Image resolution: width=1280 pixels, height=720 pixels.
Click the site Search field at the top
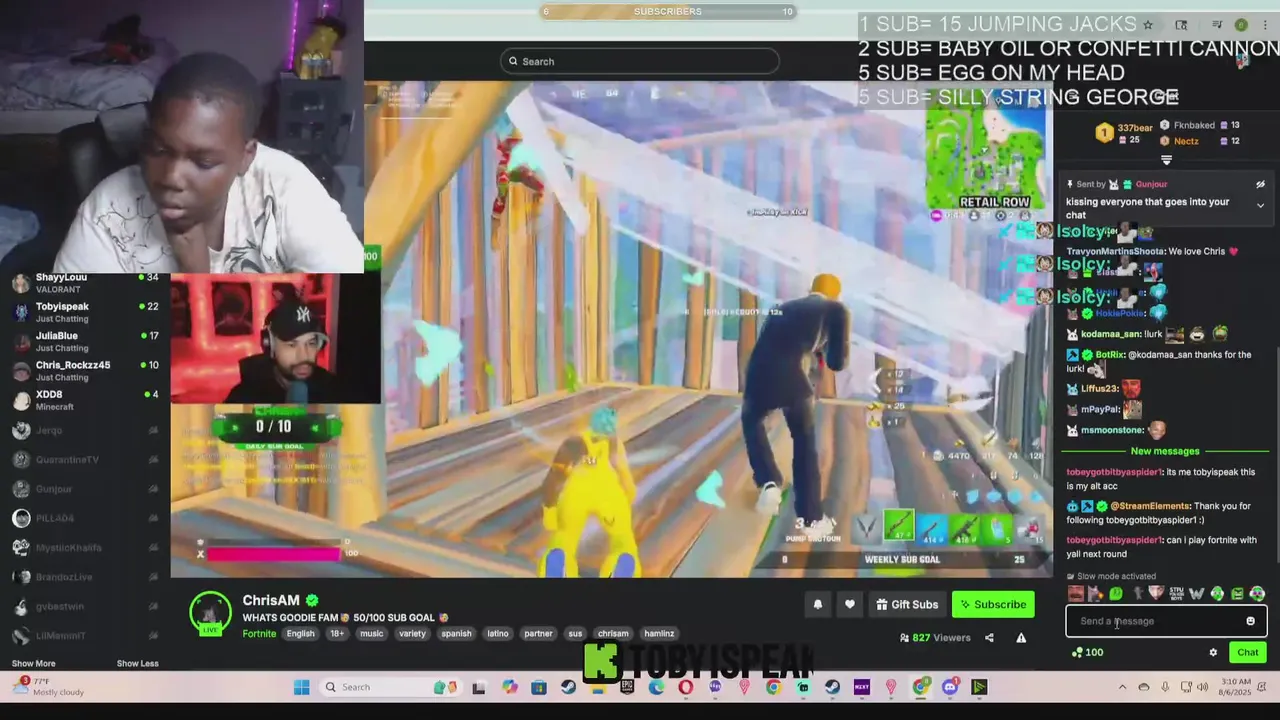pyautogui.click(x=639, y=61)
